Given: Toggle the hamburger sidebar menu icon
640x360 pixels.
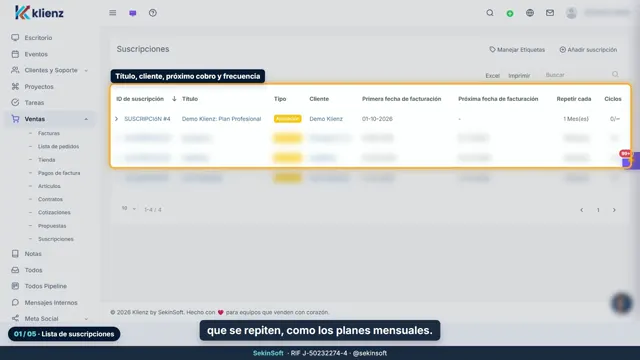Looking at the screenshot, I should click(113, 13).
